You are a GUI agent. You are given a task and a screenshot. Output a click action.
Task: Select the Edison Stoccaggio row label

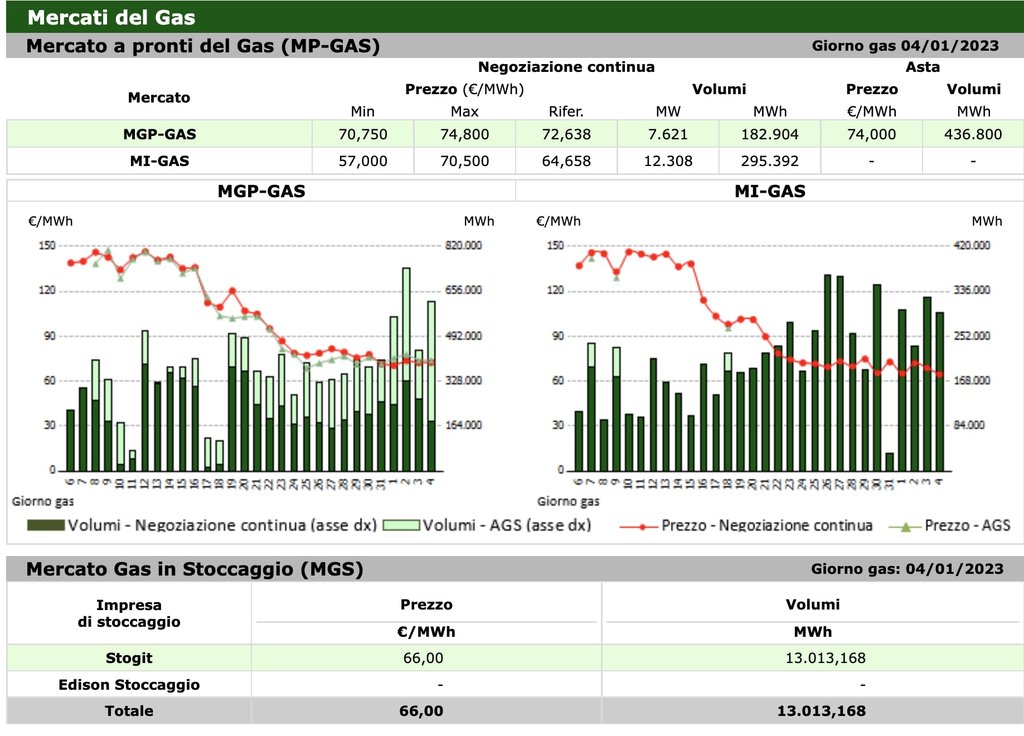pos(129,685)
